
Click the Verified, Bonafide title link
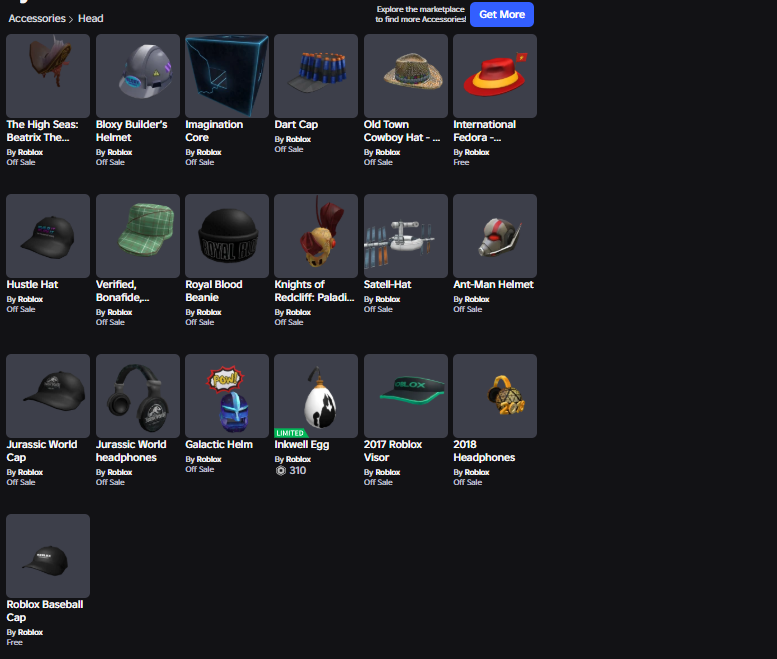tap(122, 291)
